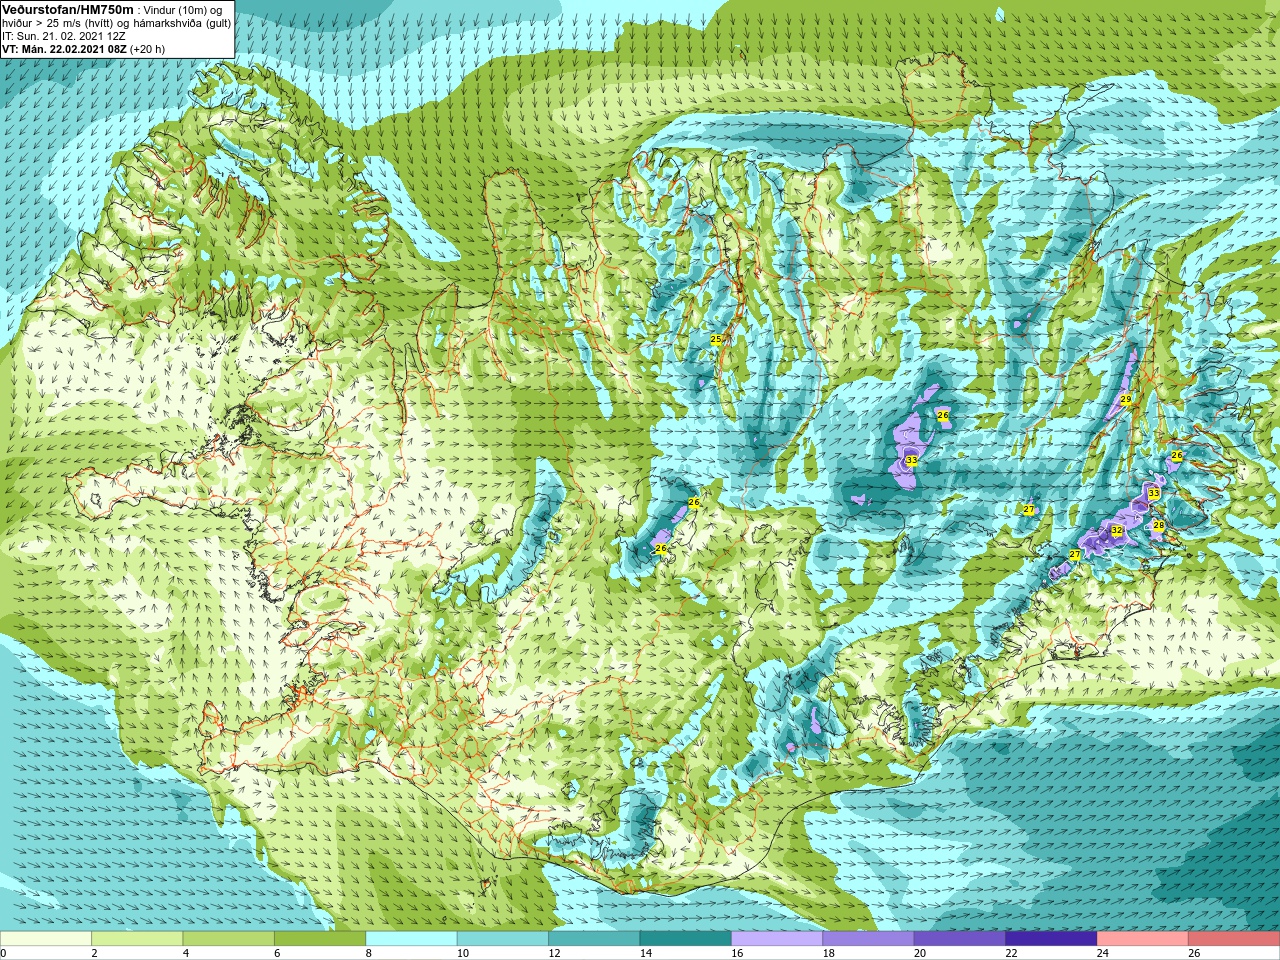The image size is (1280, 960).
Task: Click the '(+20 h)' forecast offset text
Action: coord(148,49)
